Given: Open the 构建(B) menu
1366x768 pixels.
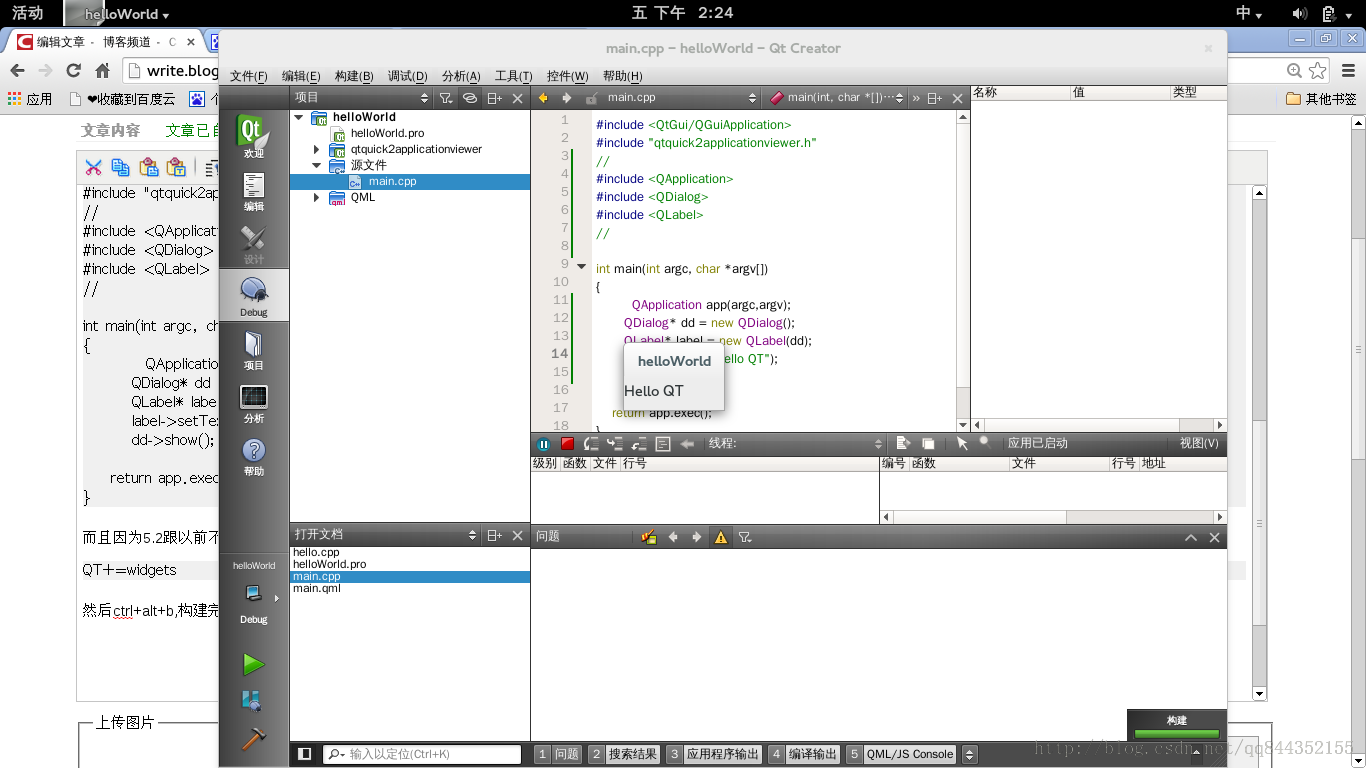Looking at the screenshot, I should [x=354, y=76].
